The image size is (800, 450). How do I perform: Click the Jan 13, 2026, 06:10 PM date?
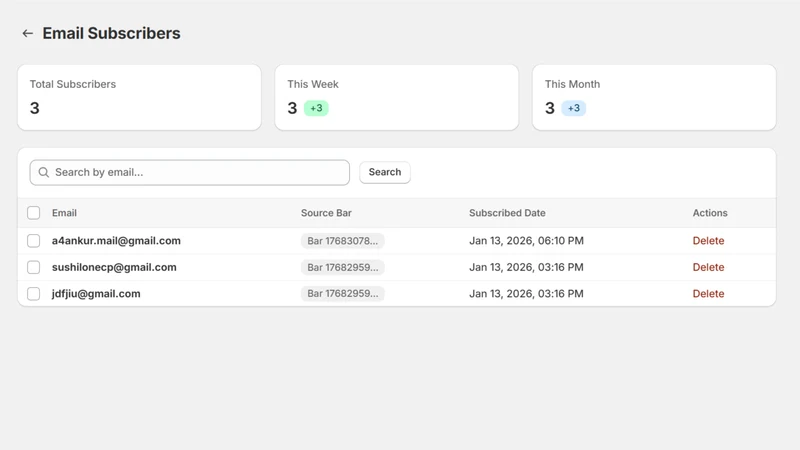(x=526, y=241)
